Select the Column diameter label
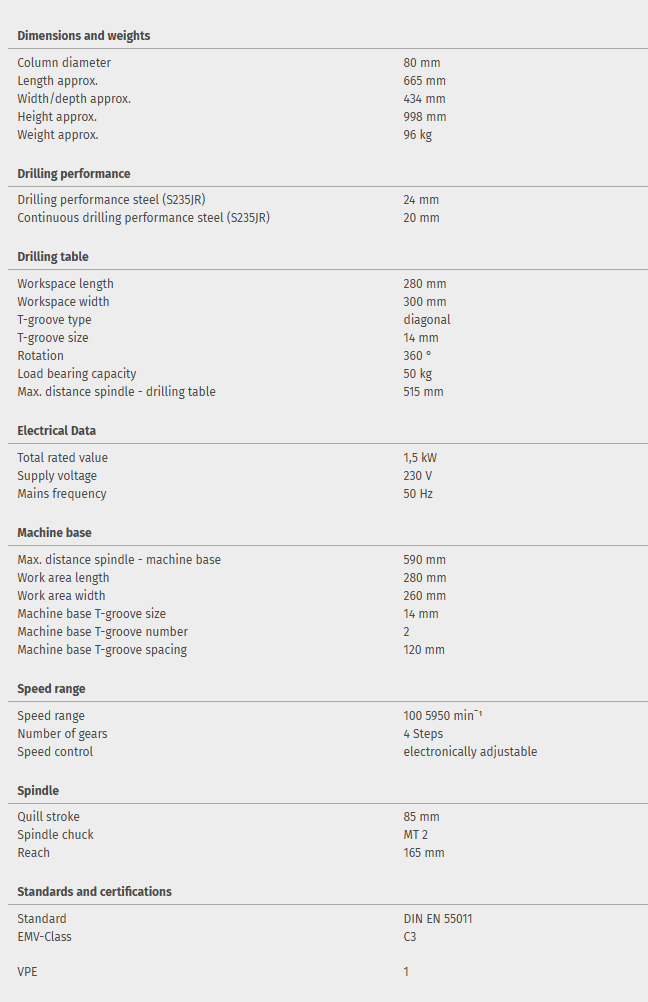Image resolution: width=648 pixels, height=1002 pixels. pos(64,63)
